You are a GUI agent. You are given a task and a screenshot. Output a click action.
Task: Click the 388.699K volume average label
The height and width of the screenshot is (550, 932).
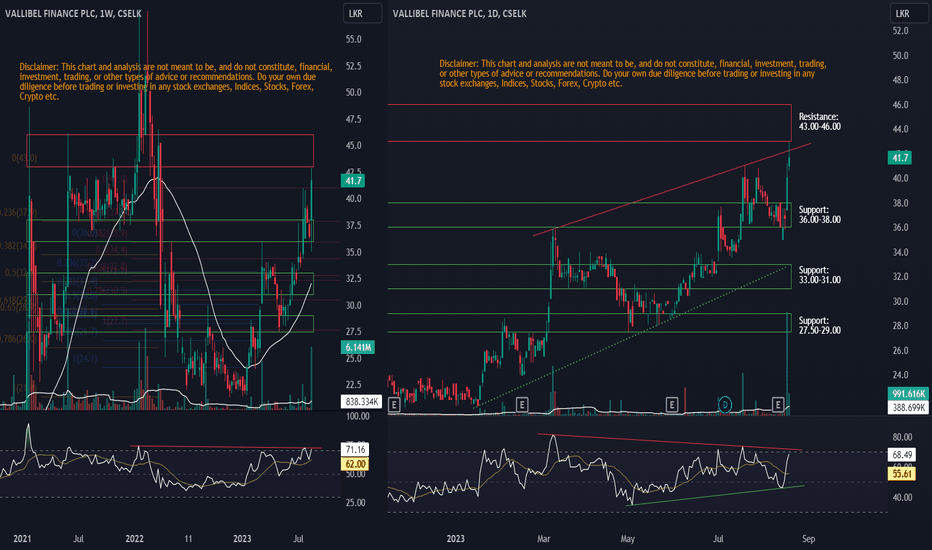908,407
